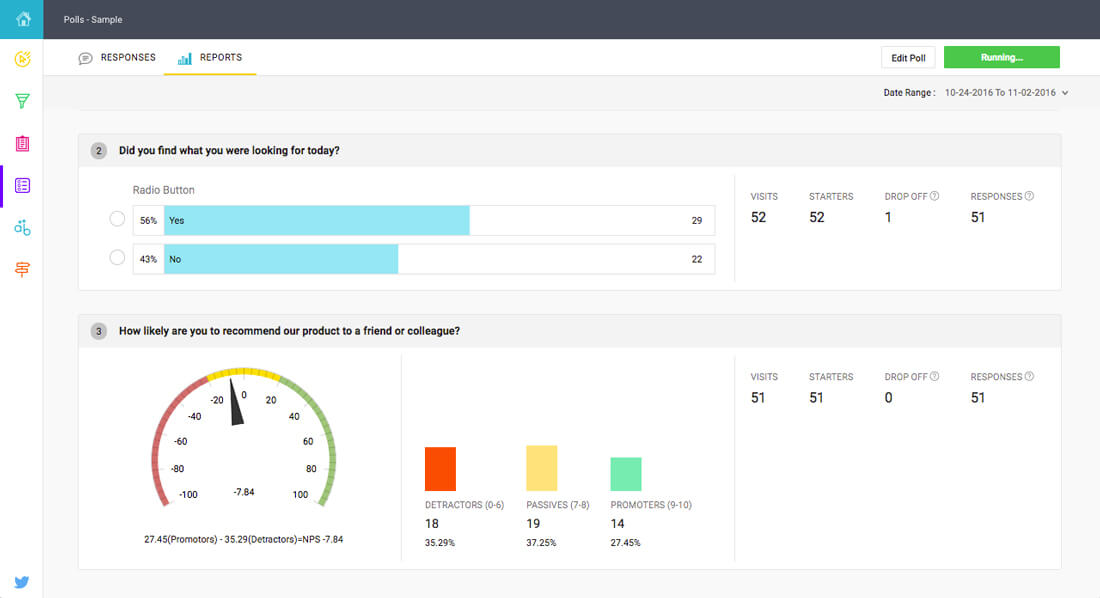The width and height of the screenshot is (1100, 598).
Task: Click the Date Range label
Action: click(909, 93)
